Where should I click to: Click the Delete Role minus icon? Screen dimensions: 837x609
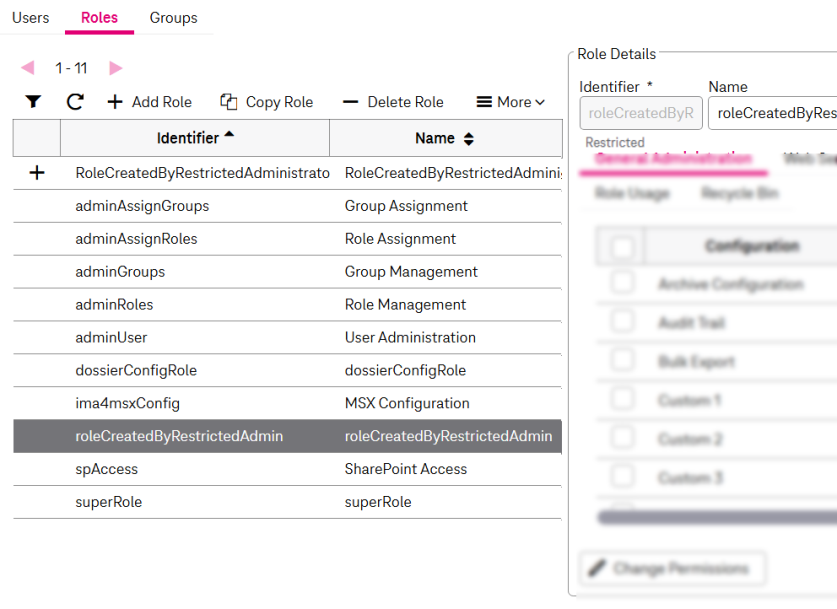pos(350,102)
